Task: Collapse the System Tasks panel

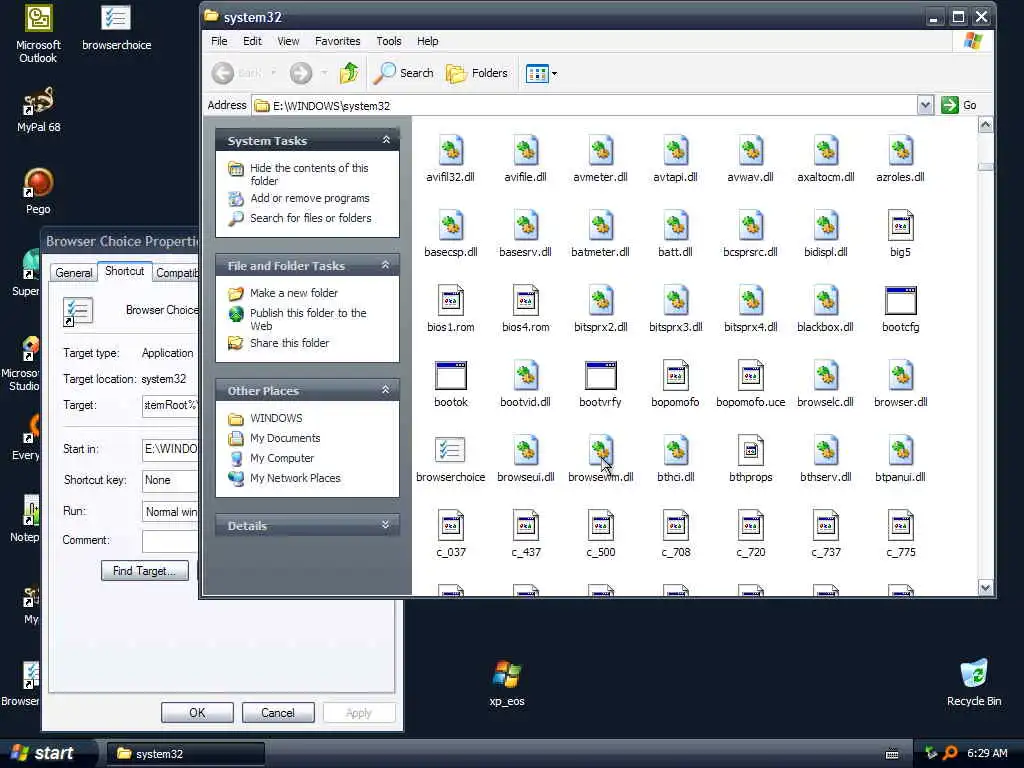Action: (x=386, y=140)
